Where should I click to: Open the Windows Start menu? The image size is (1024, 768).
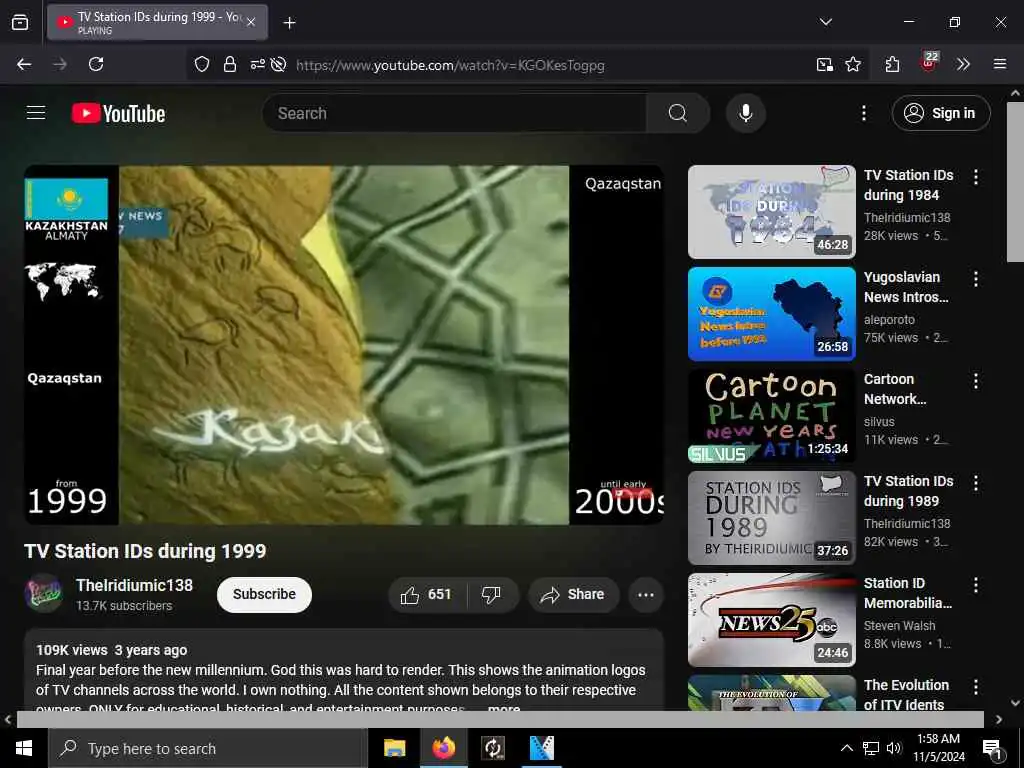pos(24,748)
